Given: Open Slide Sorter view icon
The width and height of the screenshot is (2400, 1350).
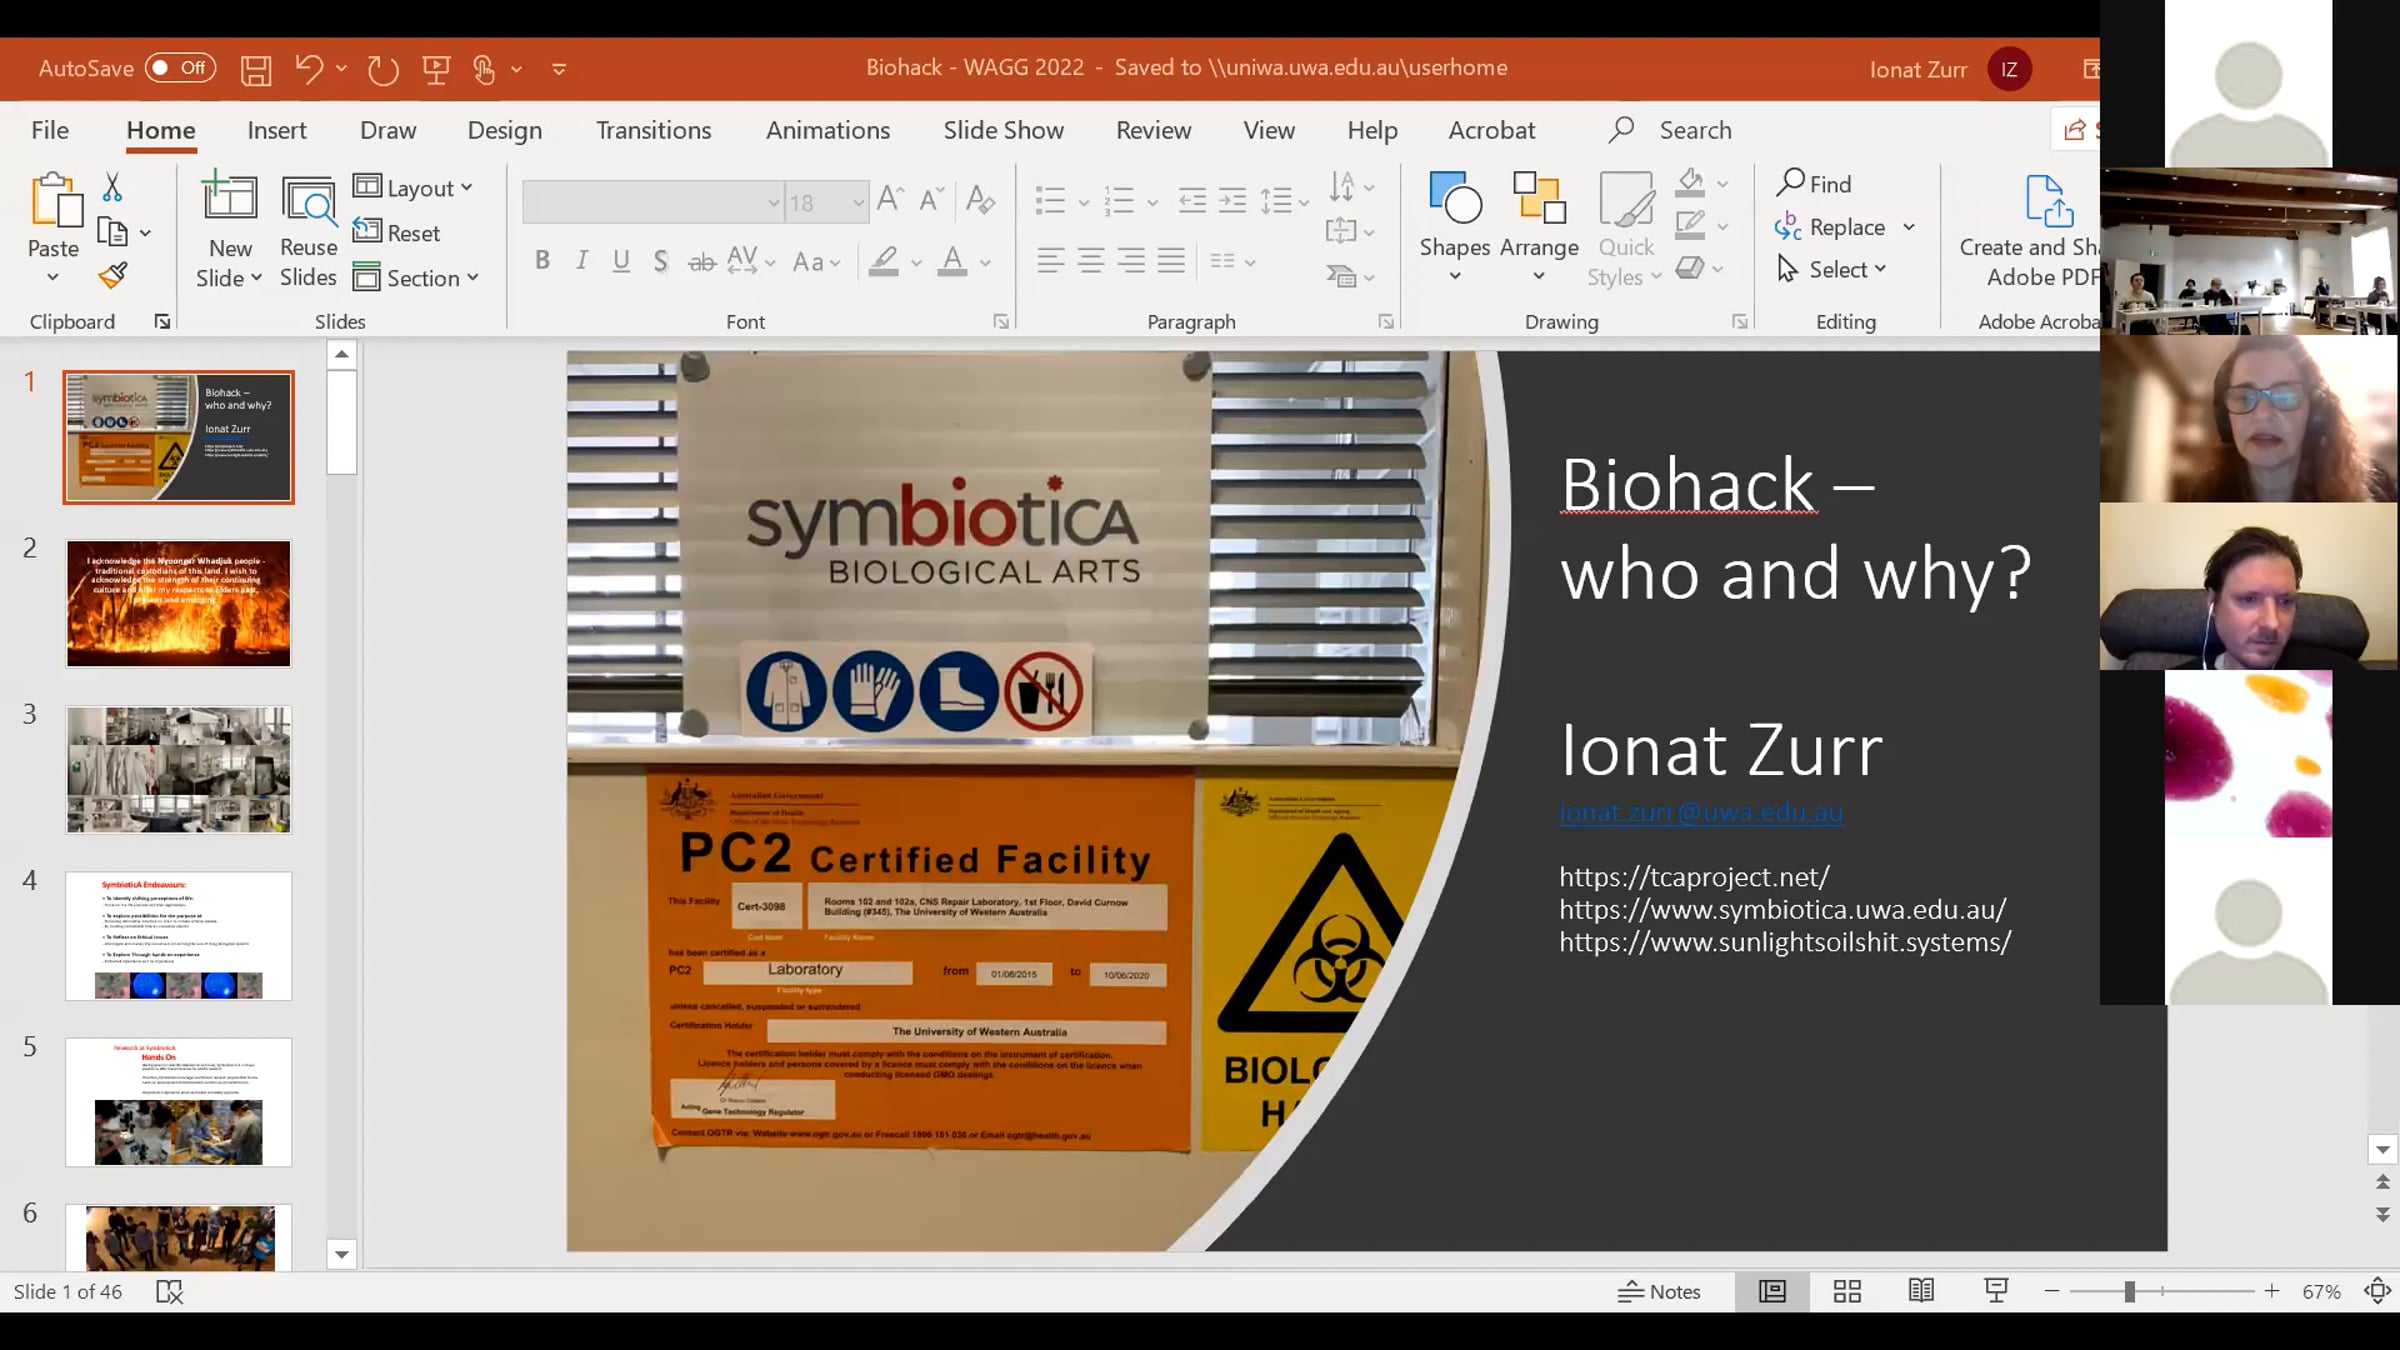Looking at the screenshot, I should [x=1847, y=1291].
